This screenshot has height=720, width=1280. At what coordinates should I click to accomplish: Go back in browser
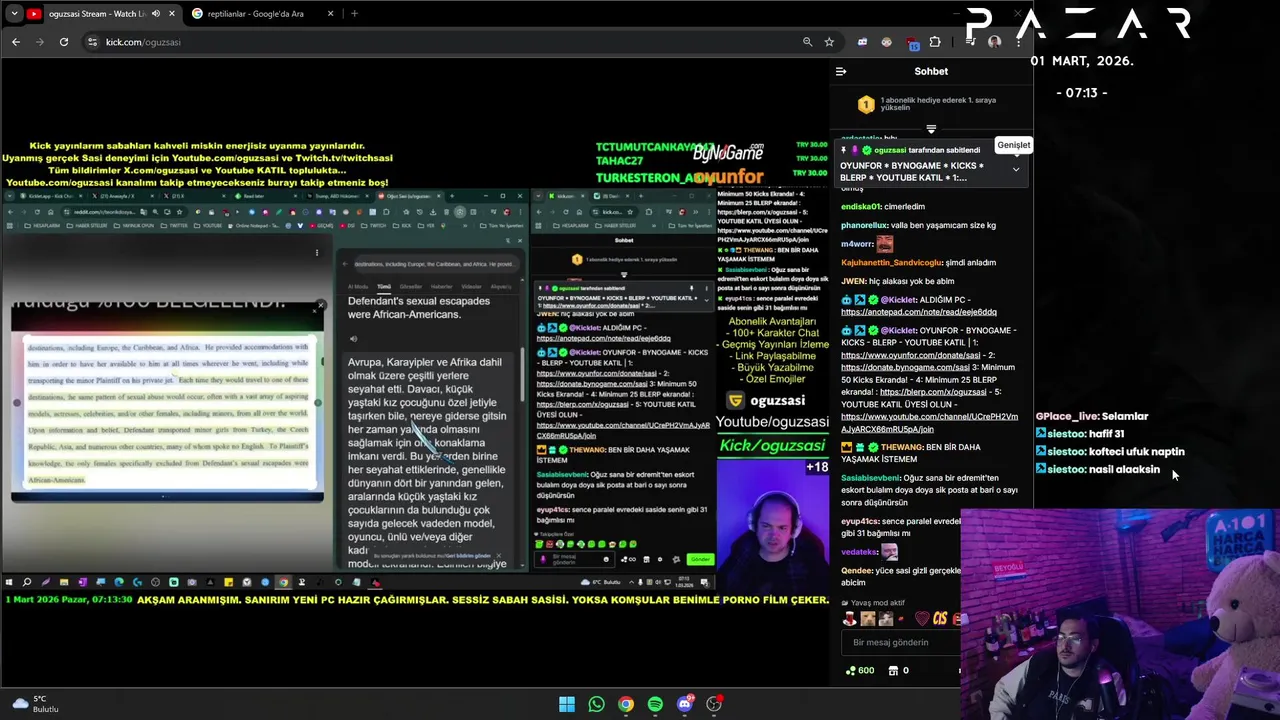[16, 42]
